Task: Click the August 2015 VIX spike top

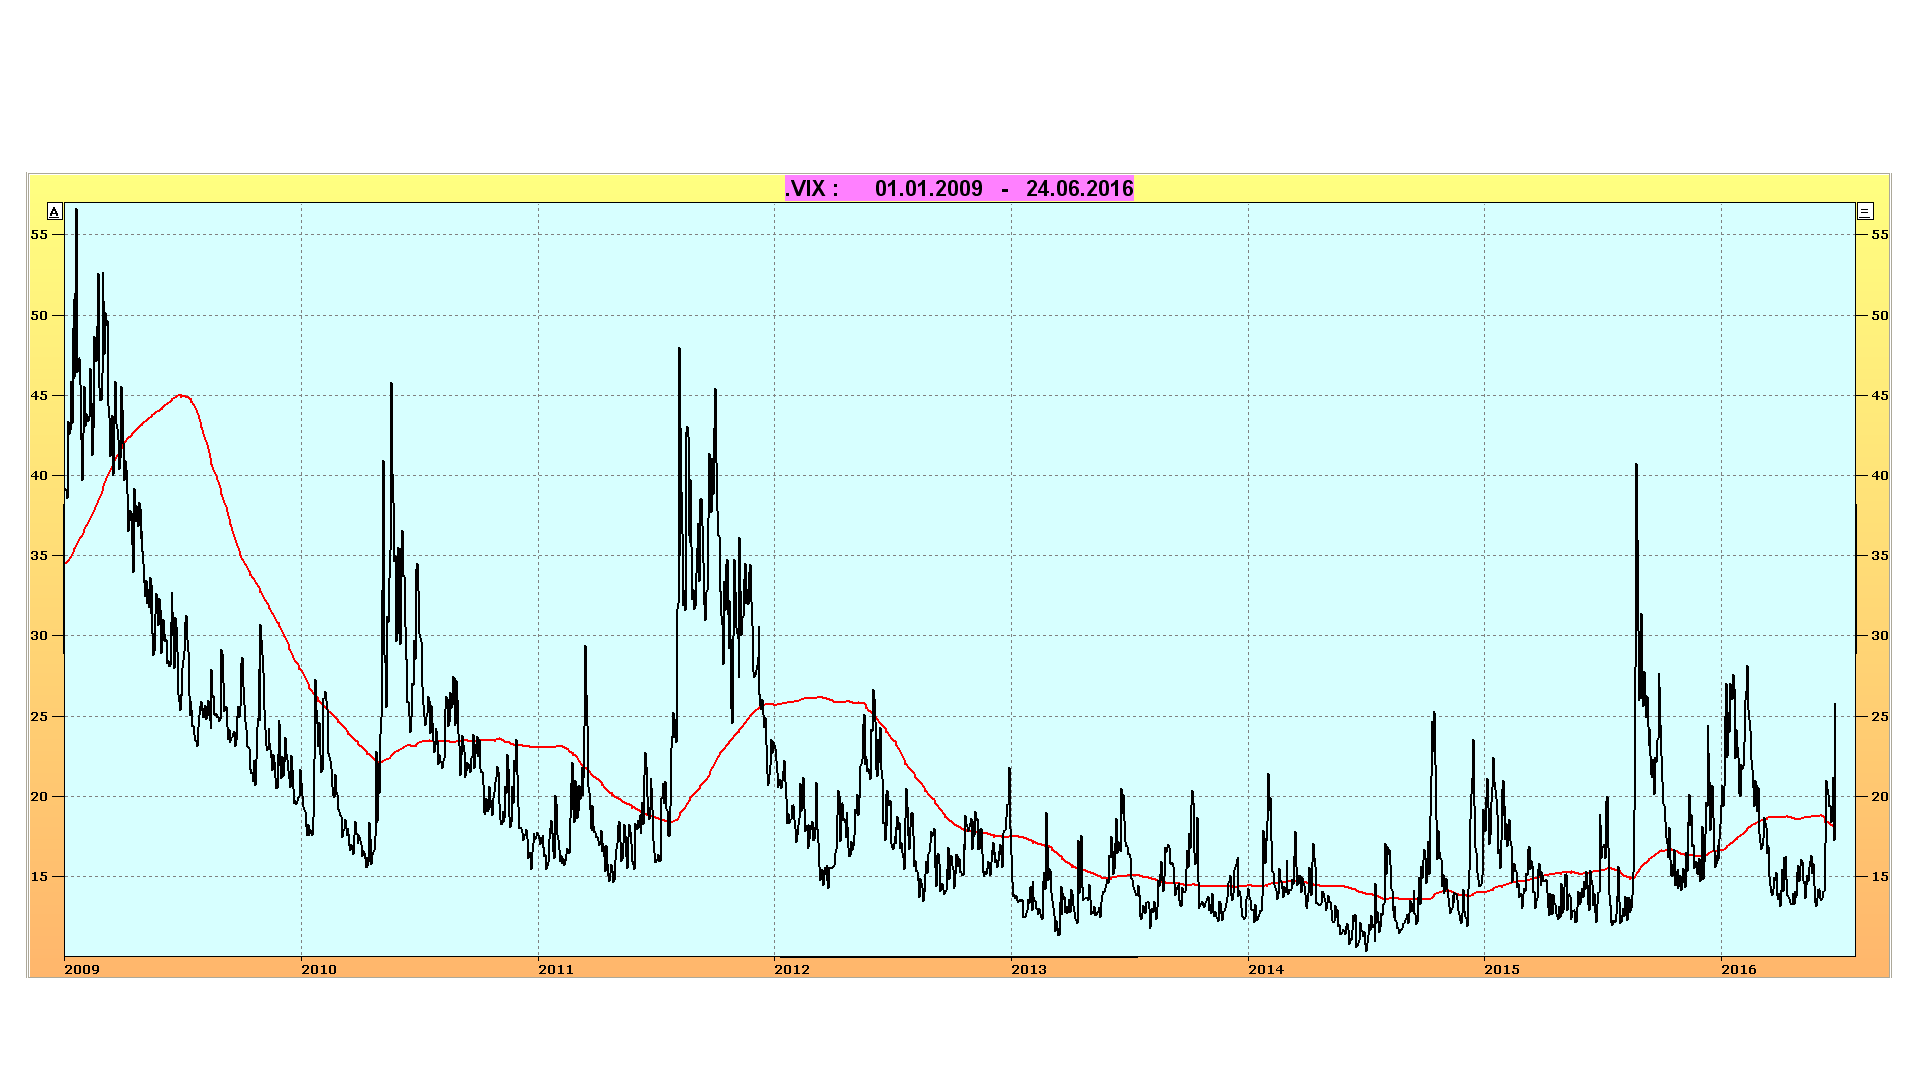Action: pos(1636,466)
